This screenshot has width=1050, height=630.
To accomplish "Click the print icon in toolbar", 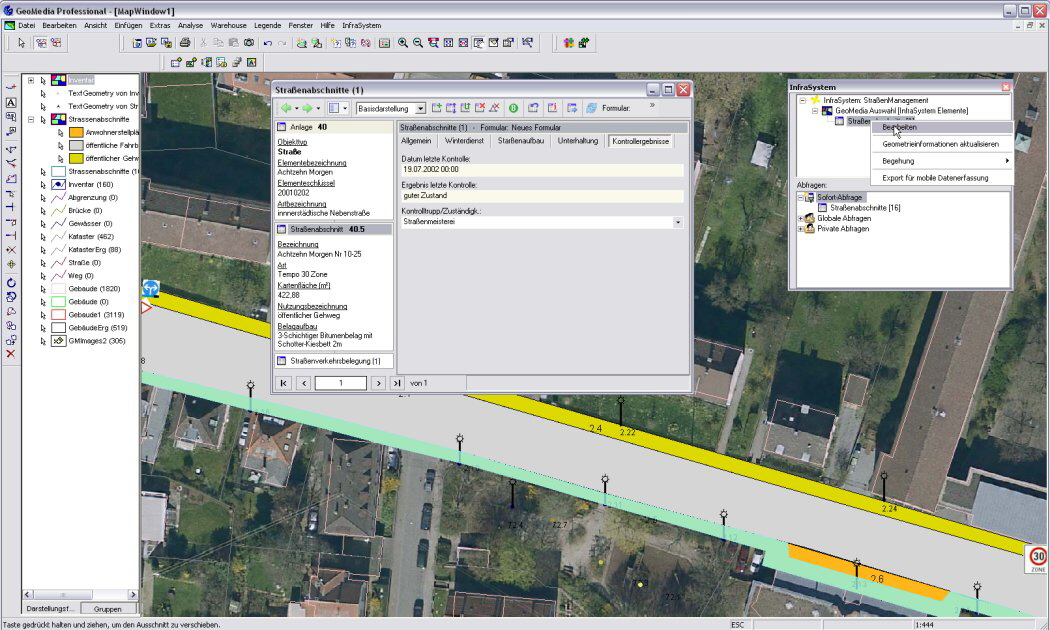I will click(x=185, y=43).
